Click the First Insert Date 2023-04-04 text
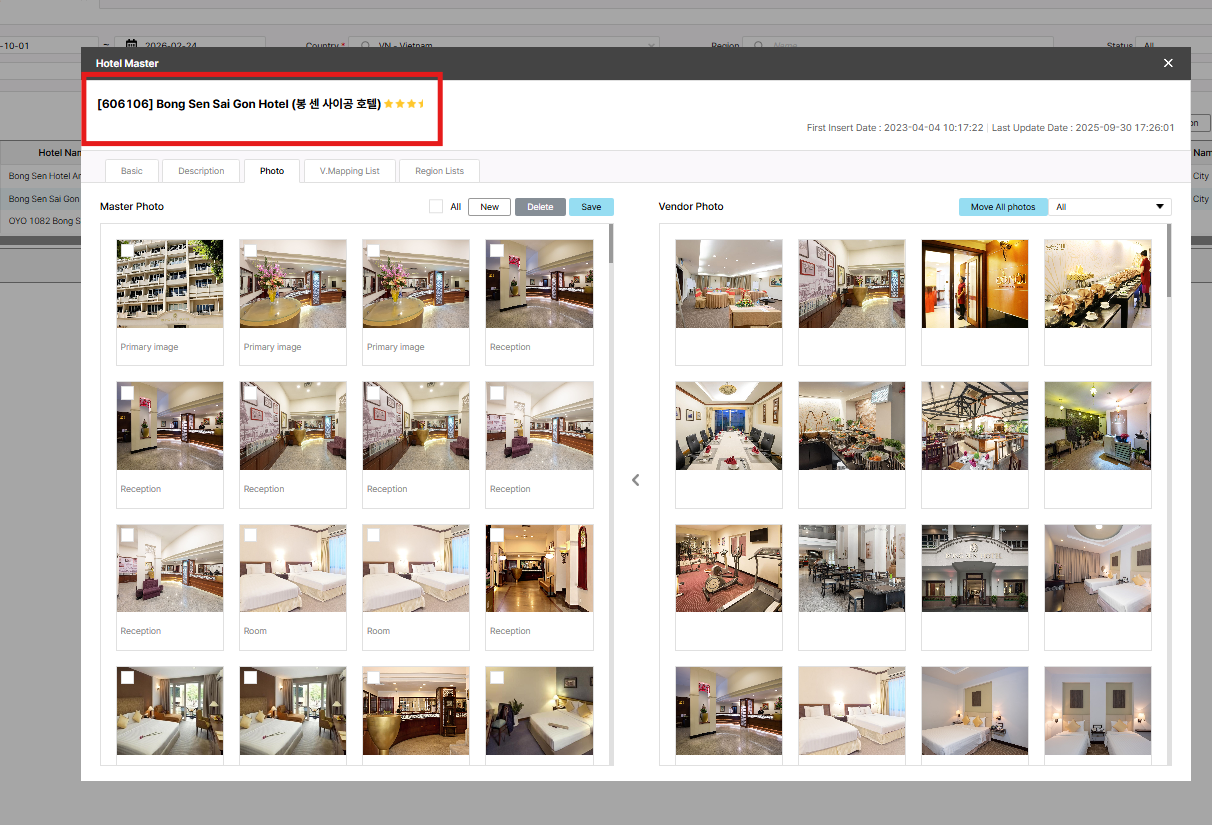The height and width of the screenshot is (825, 1212). [895, 128]
